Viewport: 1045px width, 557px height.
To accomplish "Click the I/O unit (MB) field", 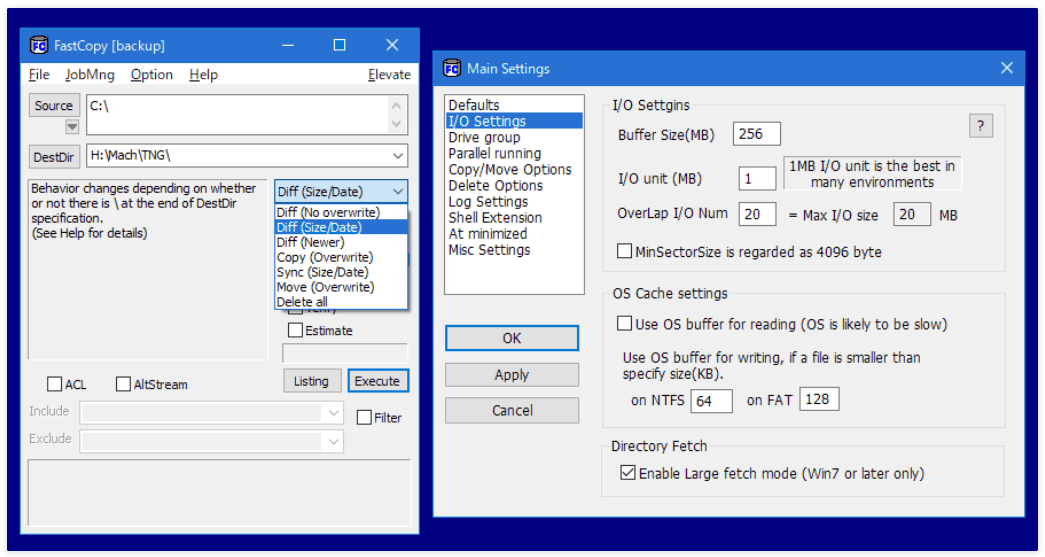I will 757,179.
